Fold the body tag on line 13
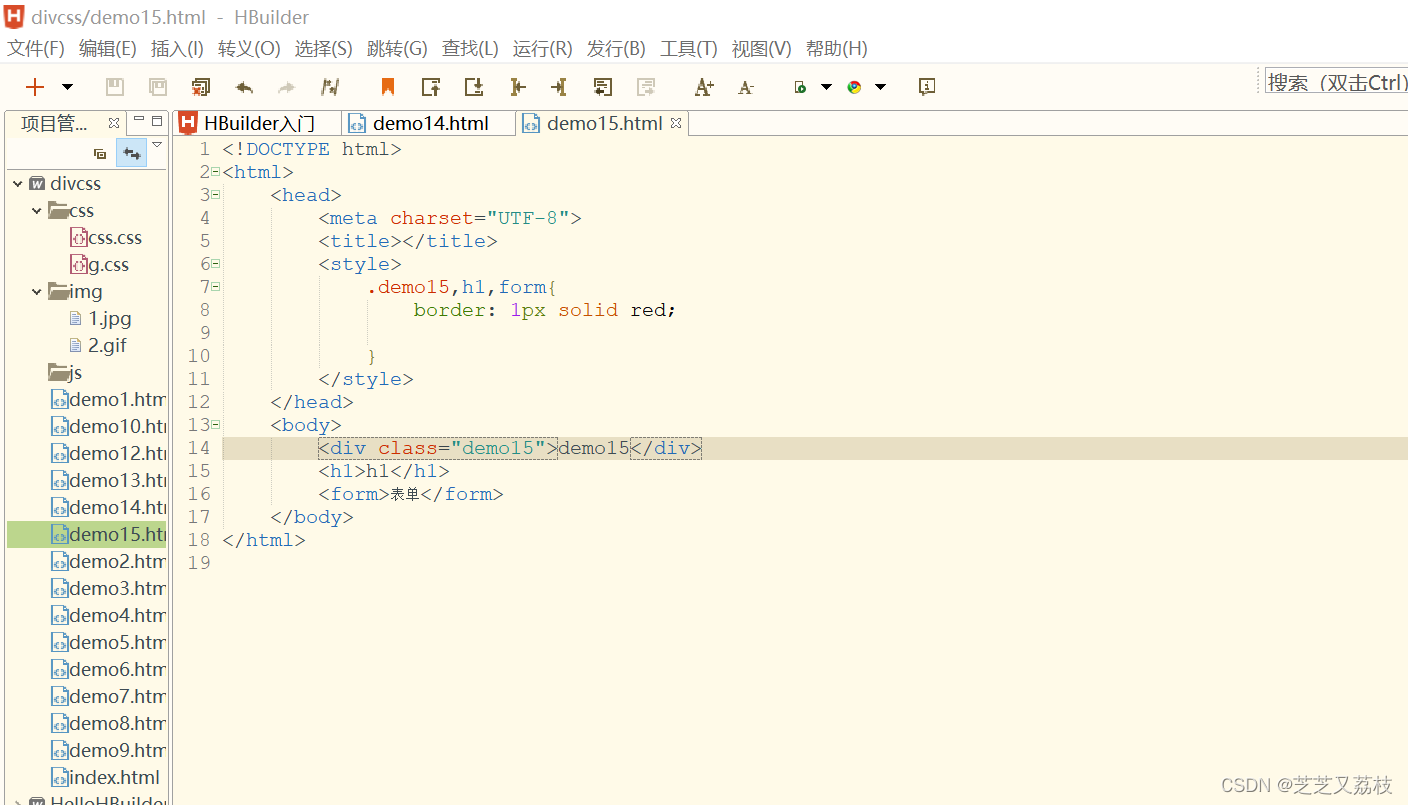The height and width of the screenshot is (805, 1408). point(215,425)
